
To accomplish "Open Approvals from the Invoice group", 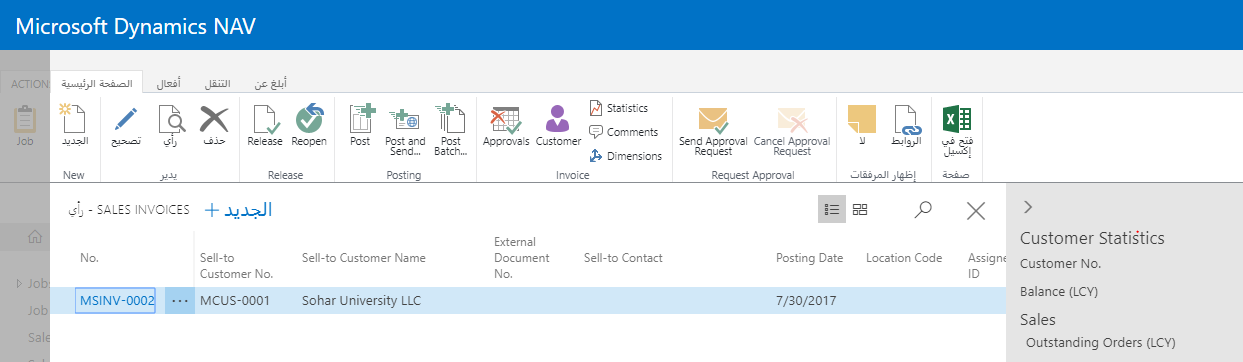I will 506,126.
